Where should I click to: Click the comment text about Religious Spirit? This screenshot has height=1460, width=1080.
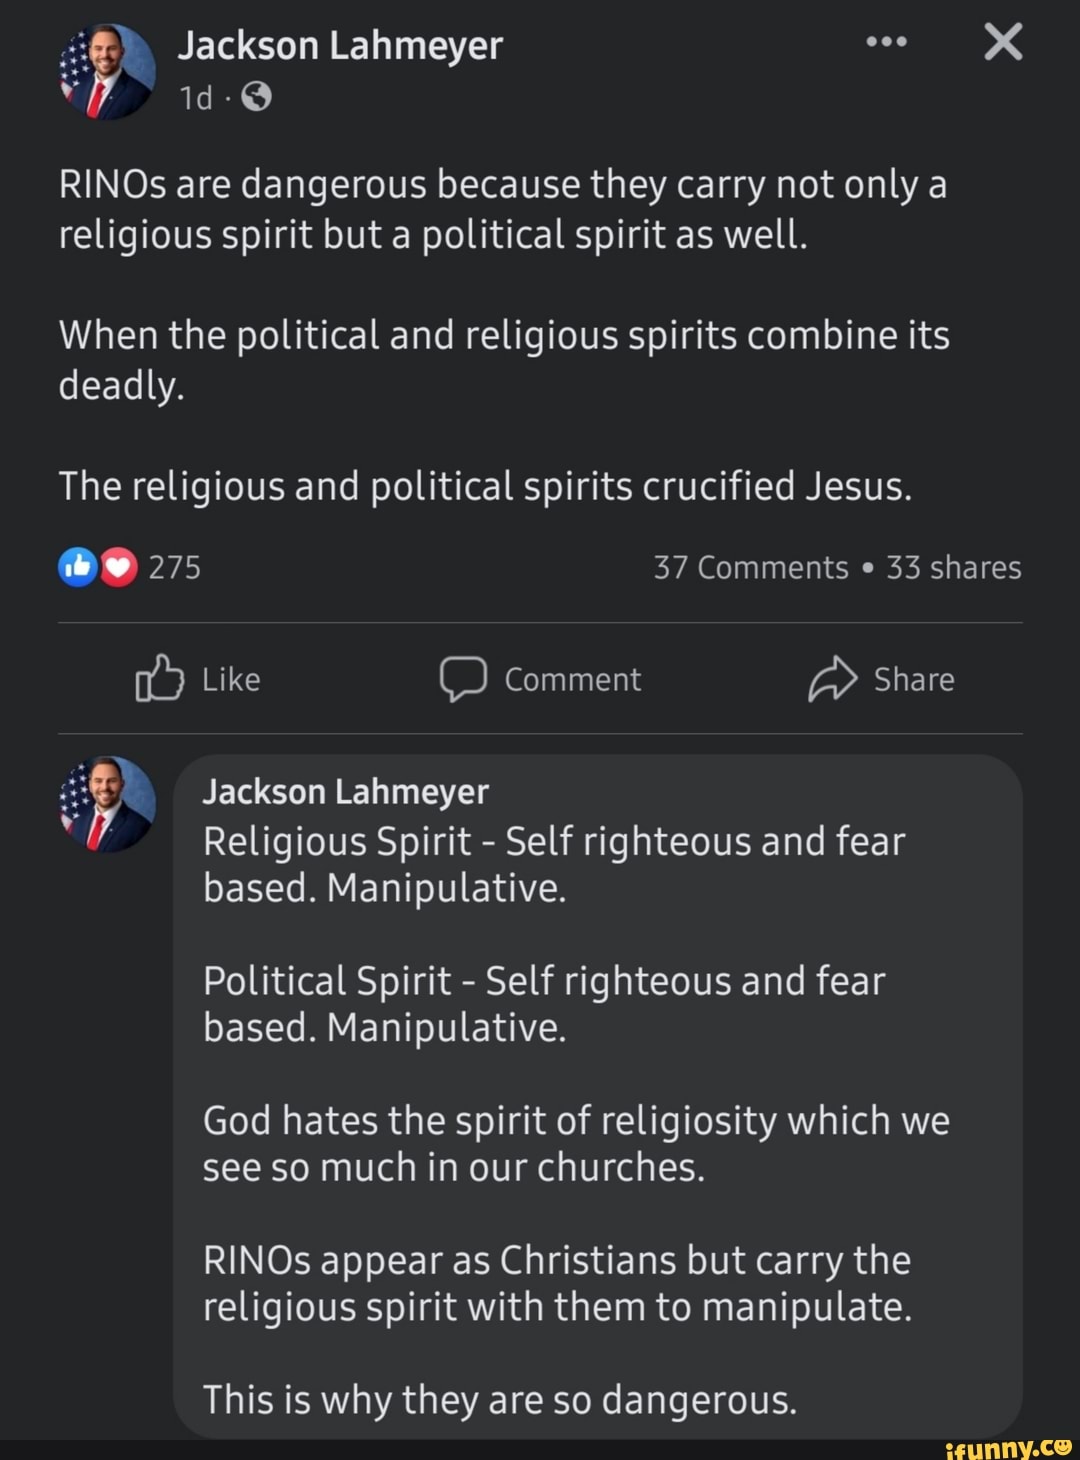553,864
